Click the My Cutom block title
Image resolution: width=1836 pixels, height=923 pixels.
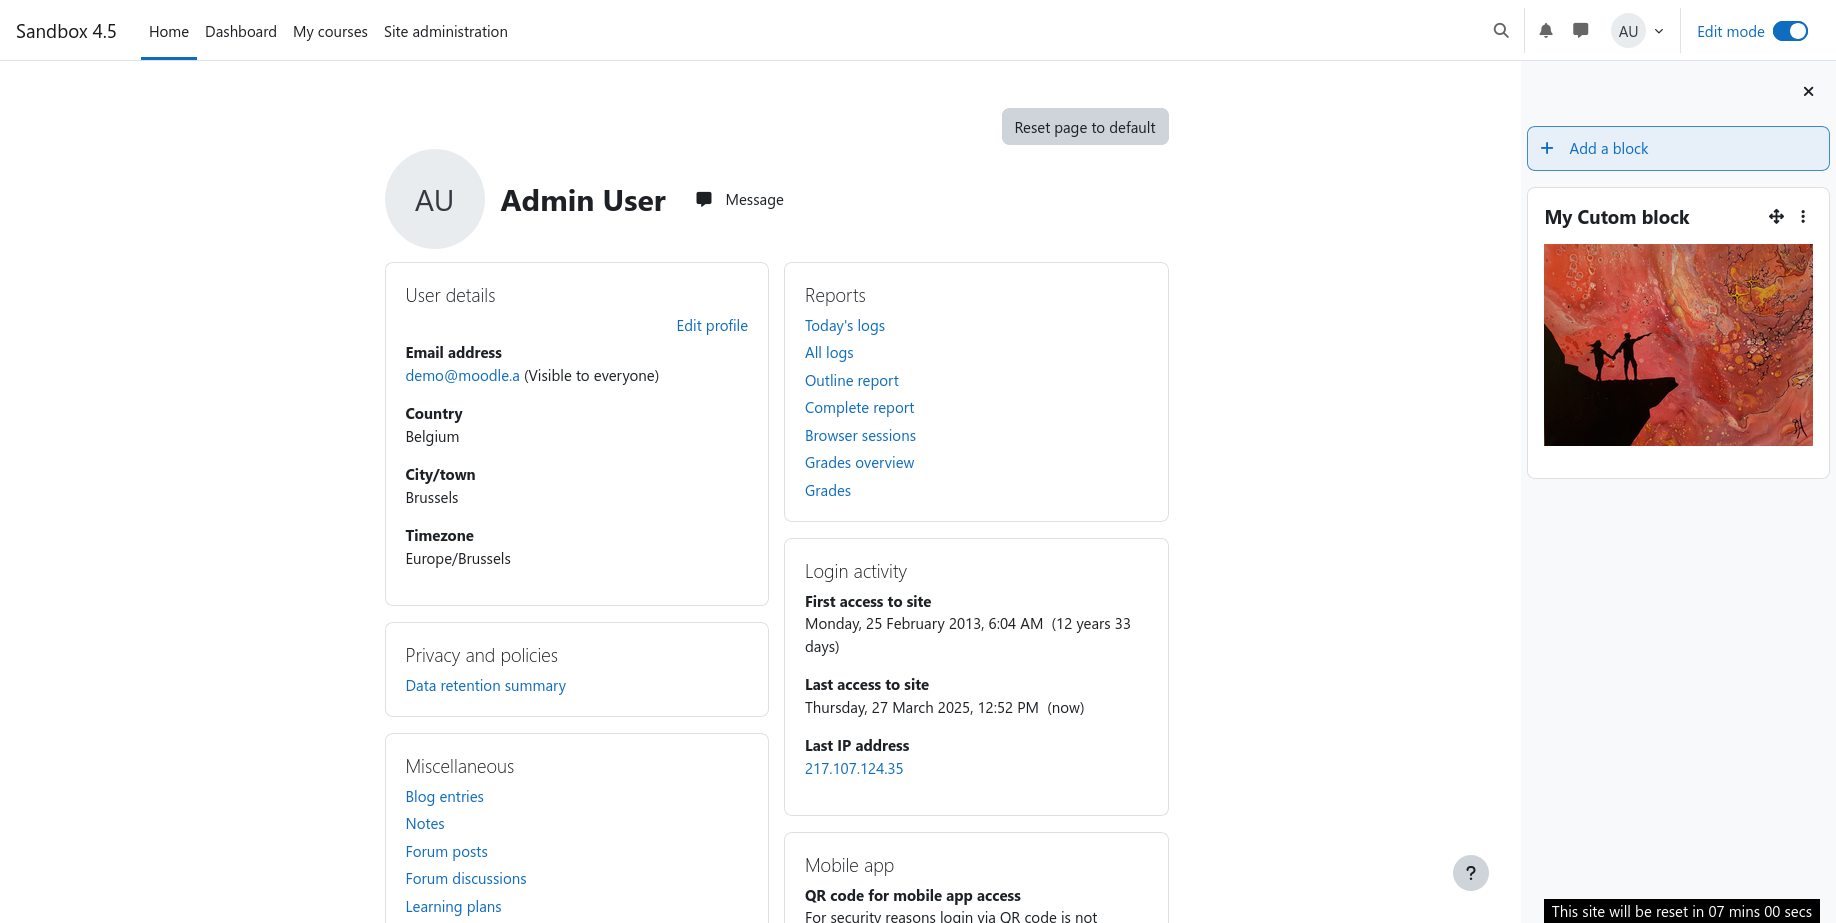(x=1616, y=217)
